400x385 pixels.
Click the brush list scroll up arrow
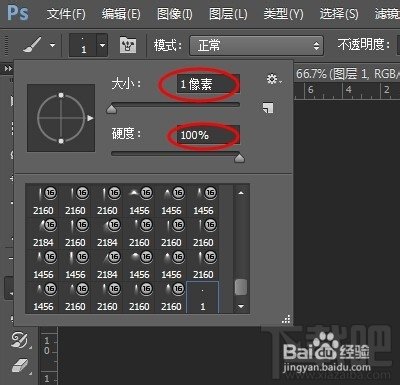241,193
